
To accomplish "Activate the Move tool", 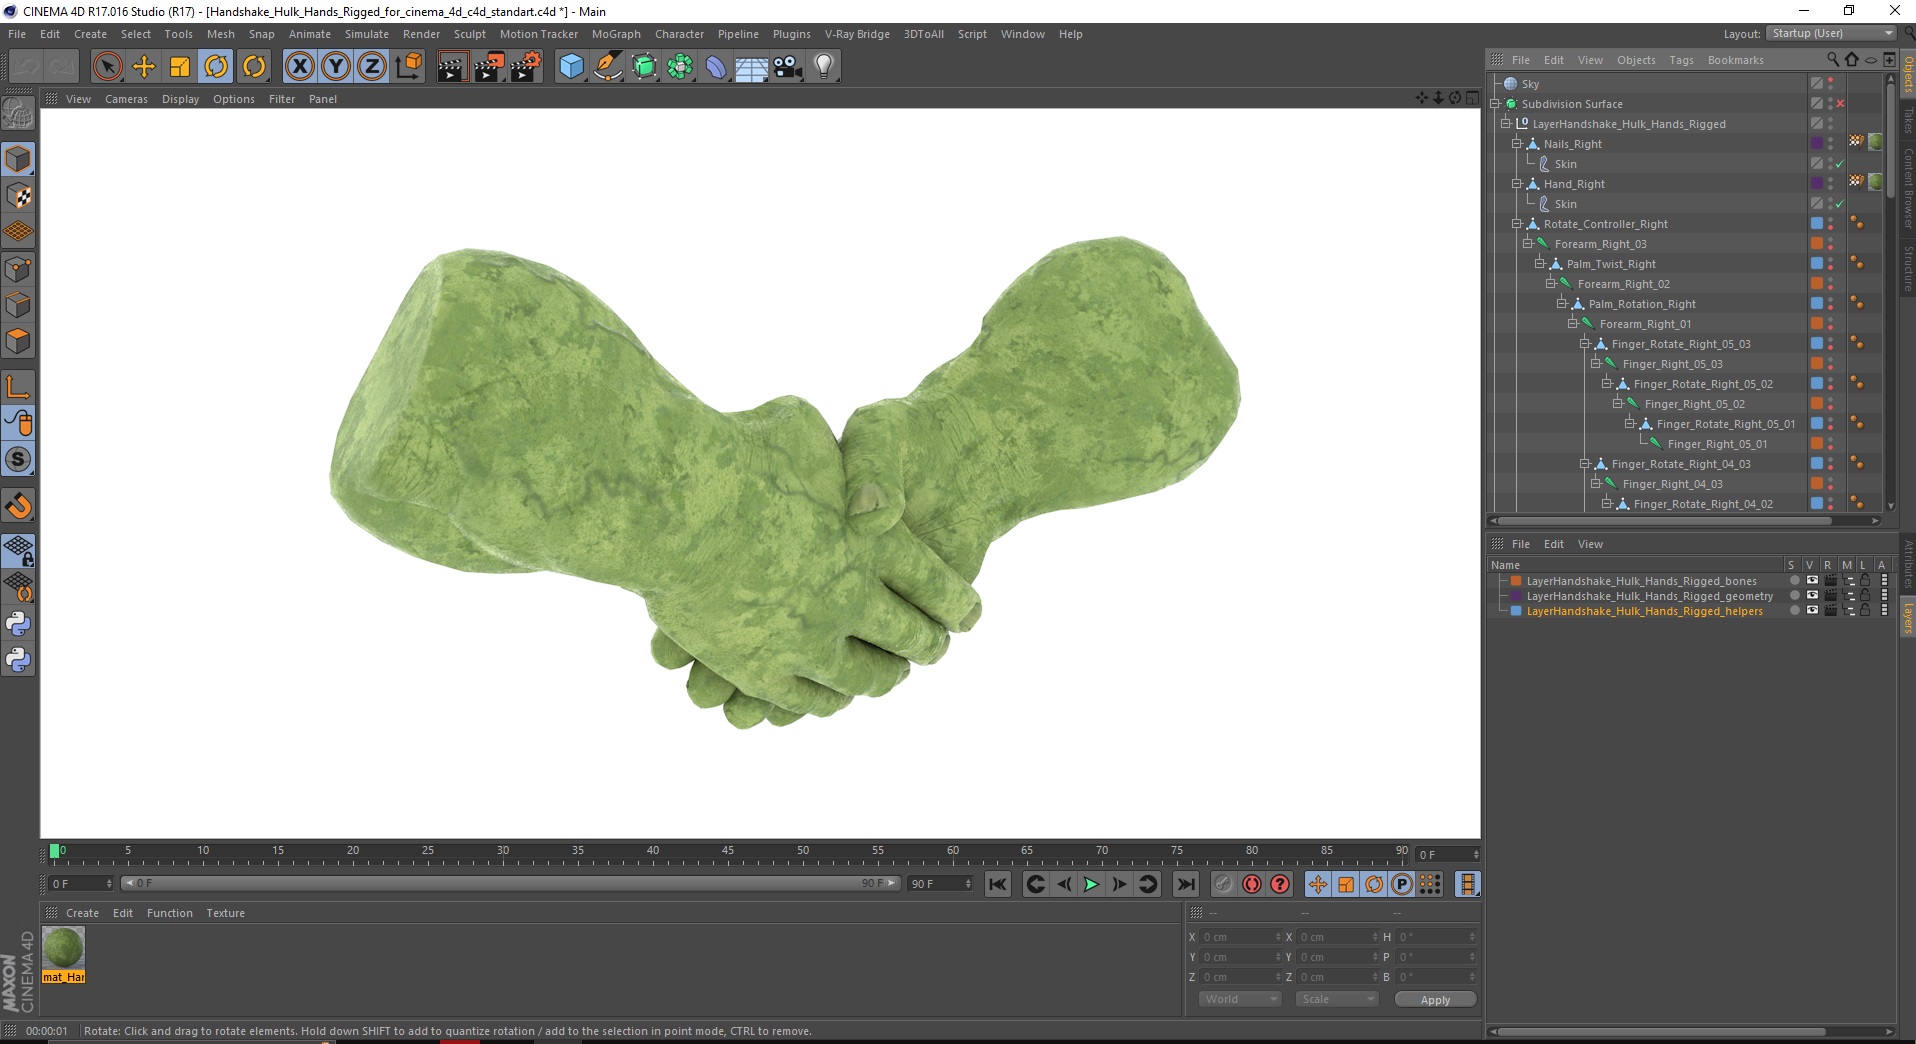I will 144,67.
